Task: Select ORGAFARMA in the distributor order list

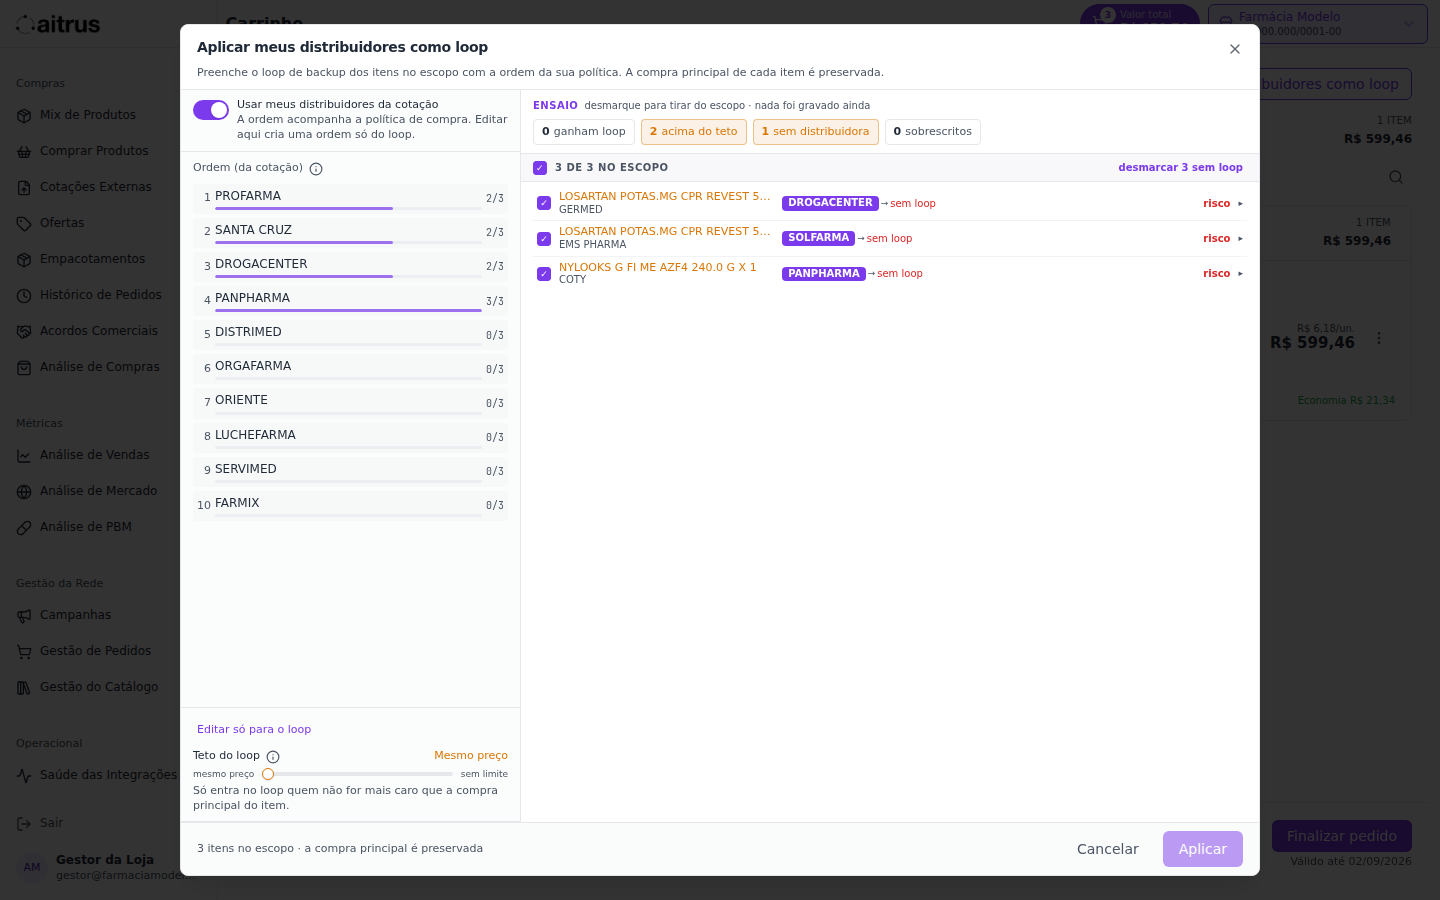Action: pyautogui.click(x=350, y=368)
